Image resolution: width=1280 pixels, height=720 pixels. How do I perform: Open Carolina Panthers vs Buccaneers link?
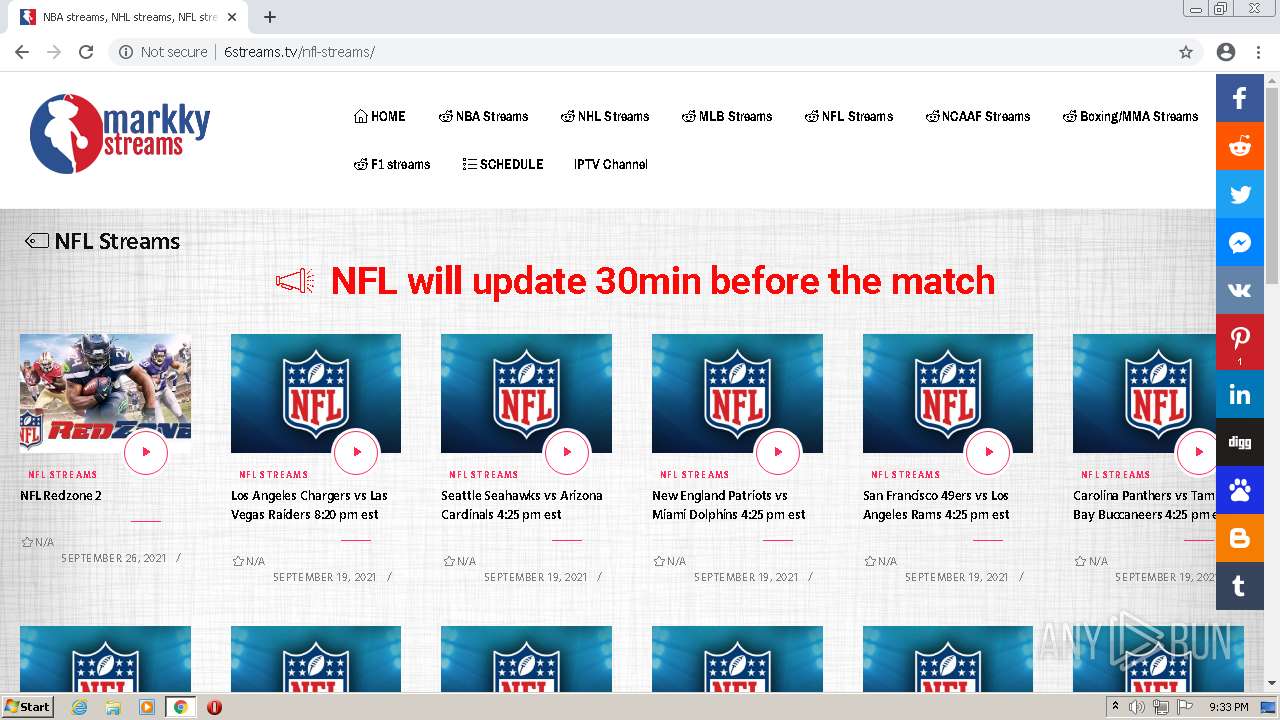[x=1144, y=505]
